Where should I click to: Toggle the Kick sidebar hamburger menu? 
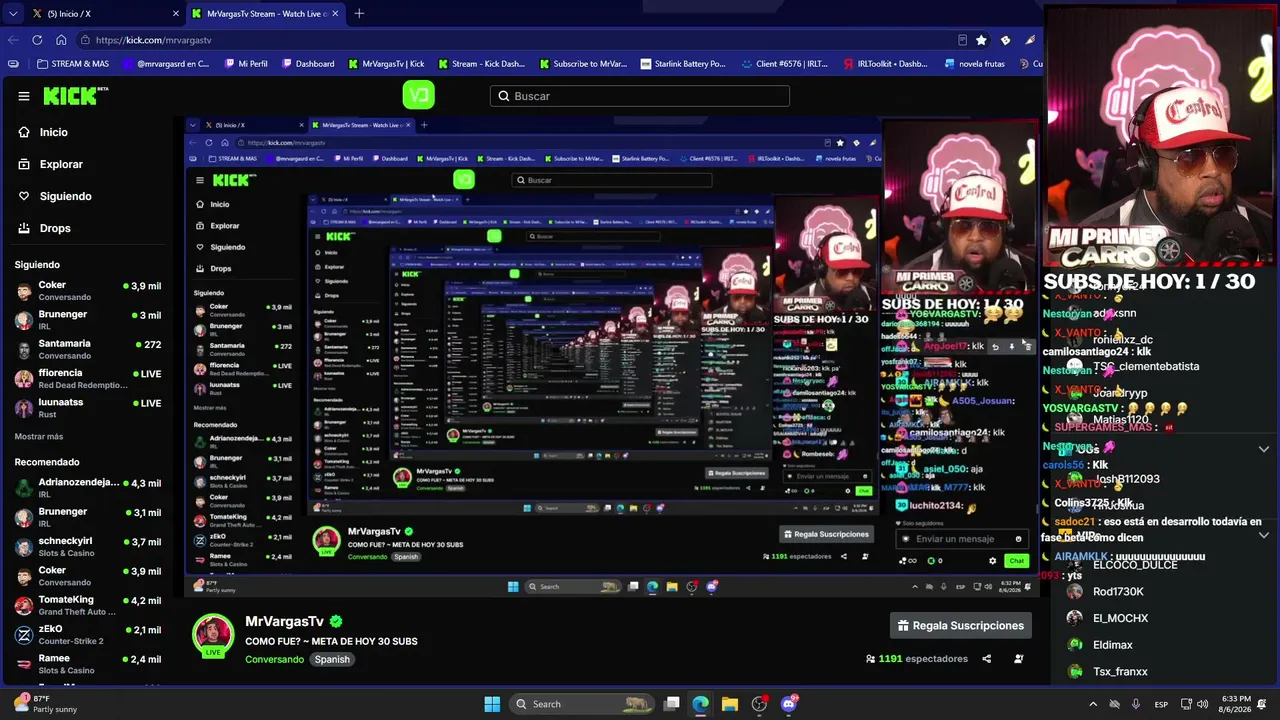tap(24, 96)
